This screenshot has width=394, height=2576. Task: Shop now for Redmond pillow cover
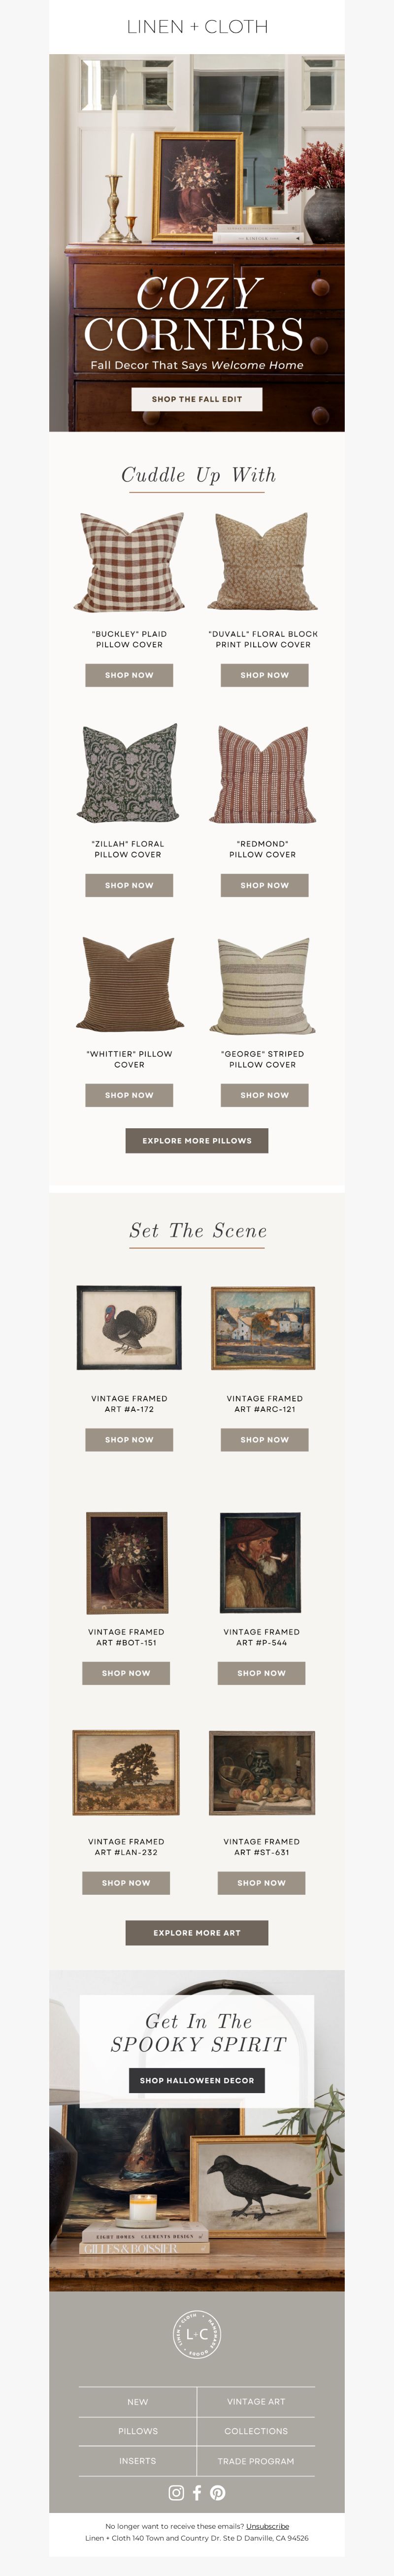point(264,885)
